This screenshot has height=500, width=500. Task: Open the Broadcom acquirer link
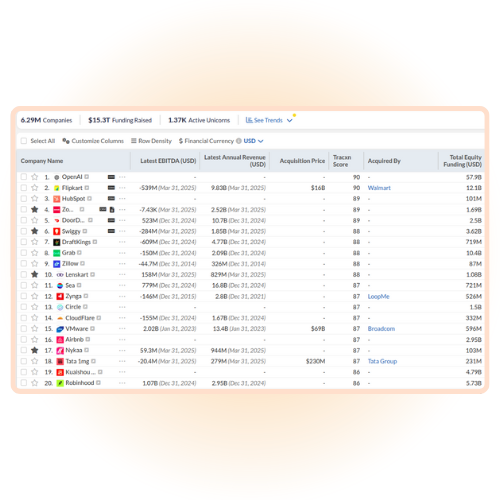point(381,329)
